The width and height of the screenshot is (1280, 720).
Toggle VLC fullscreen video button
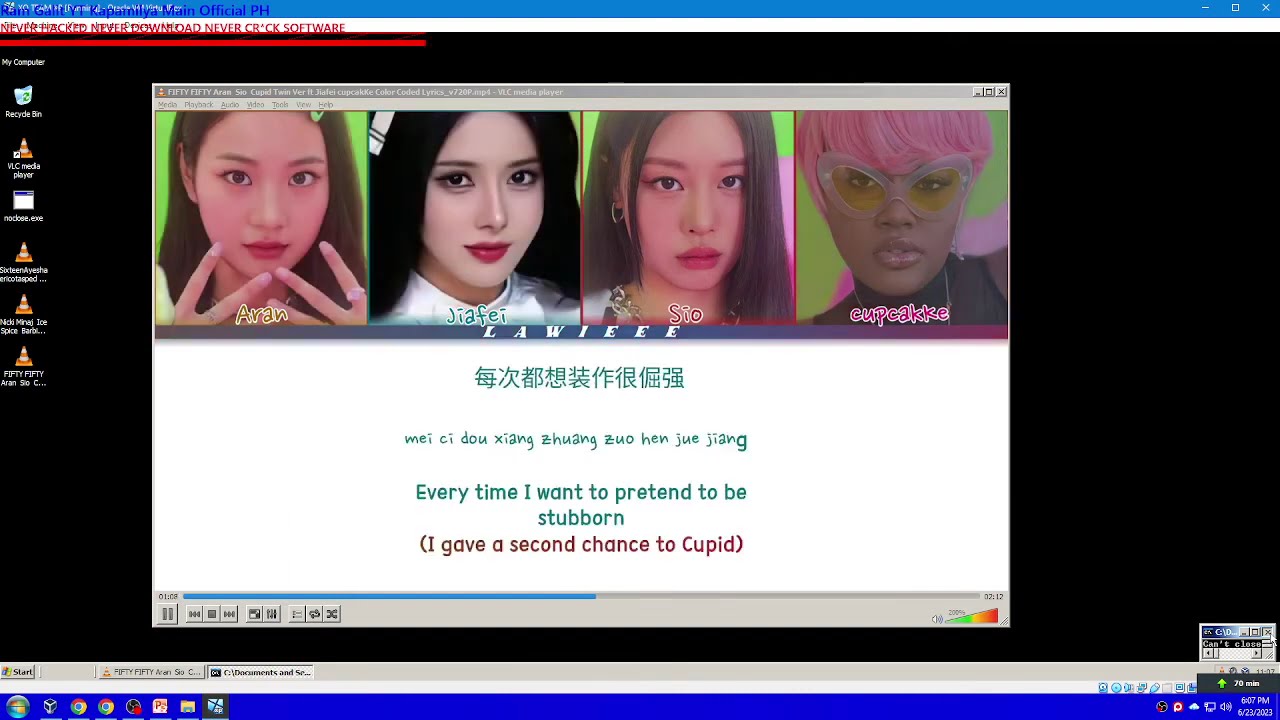(x=254, y=614)
